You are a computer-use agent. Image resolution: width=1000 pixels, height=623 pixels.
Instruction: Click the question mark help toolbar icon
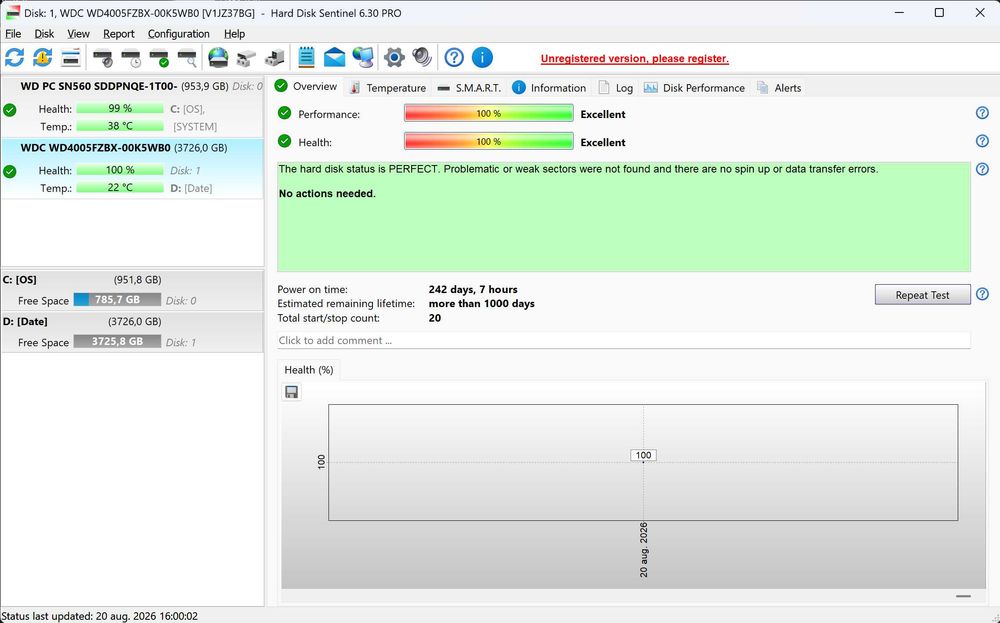454,57
